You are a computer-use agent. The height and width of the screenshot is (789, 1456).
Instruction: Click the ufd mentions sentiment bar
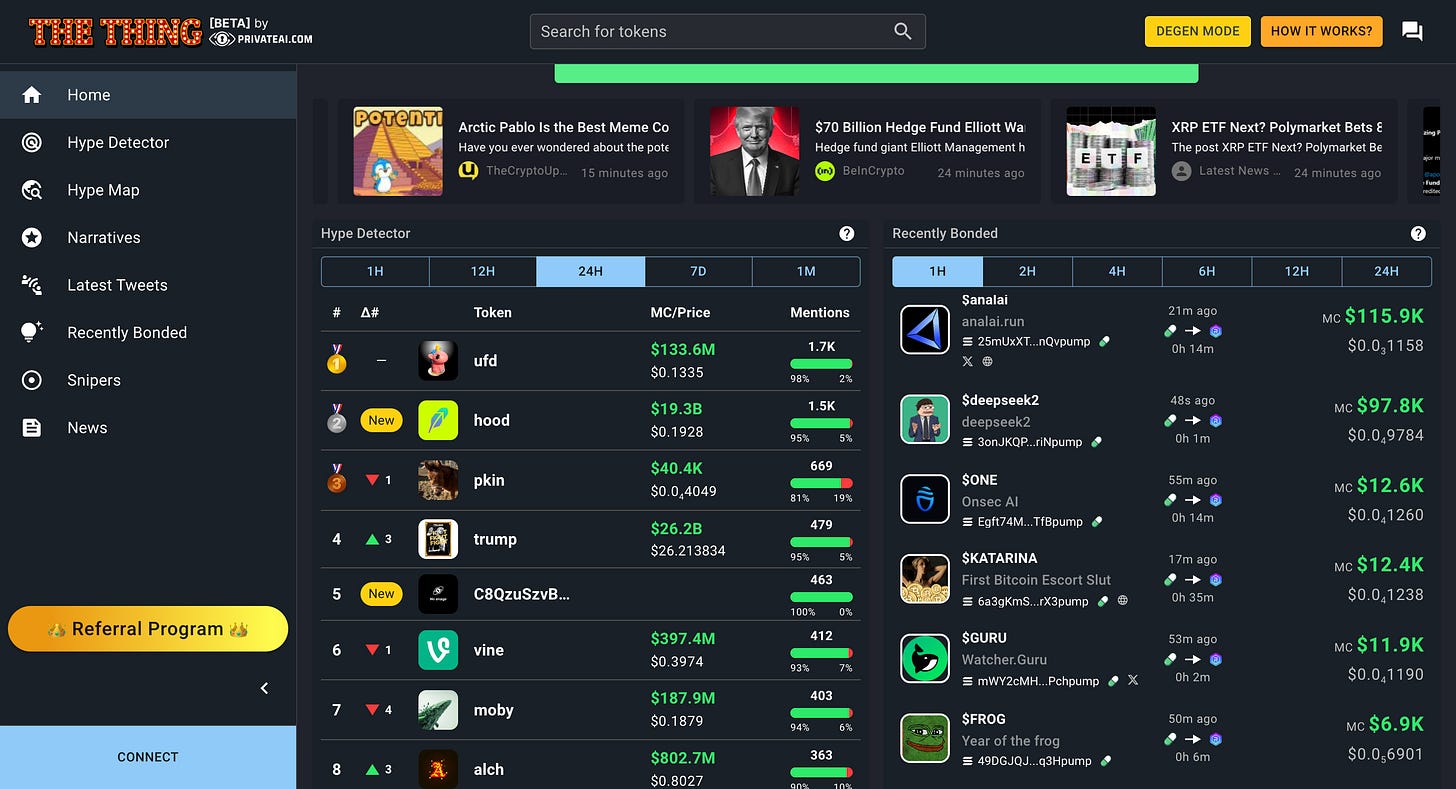click(821, 364)
